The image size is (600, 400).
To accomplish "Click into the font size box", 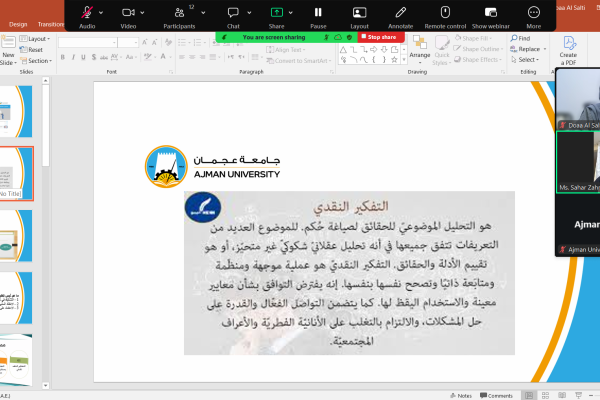I will point(128,42).
